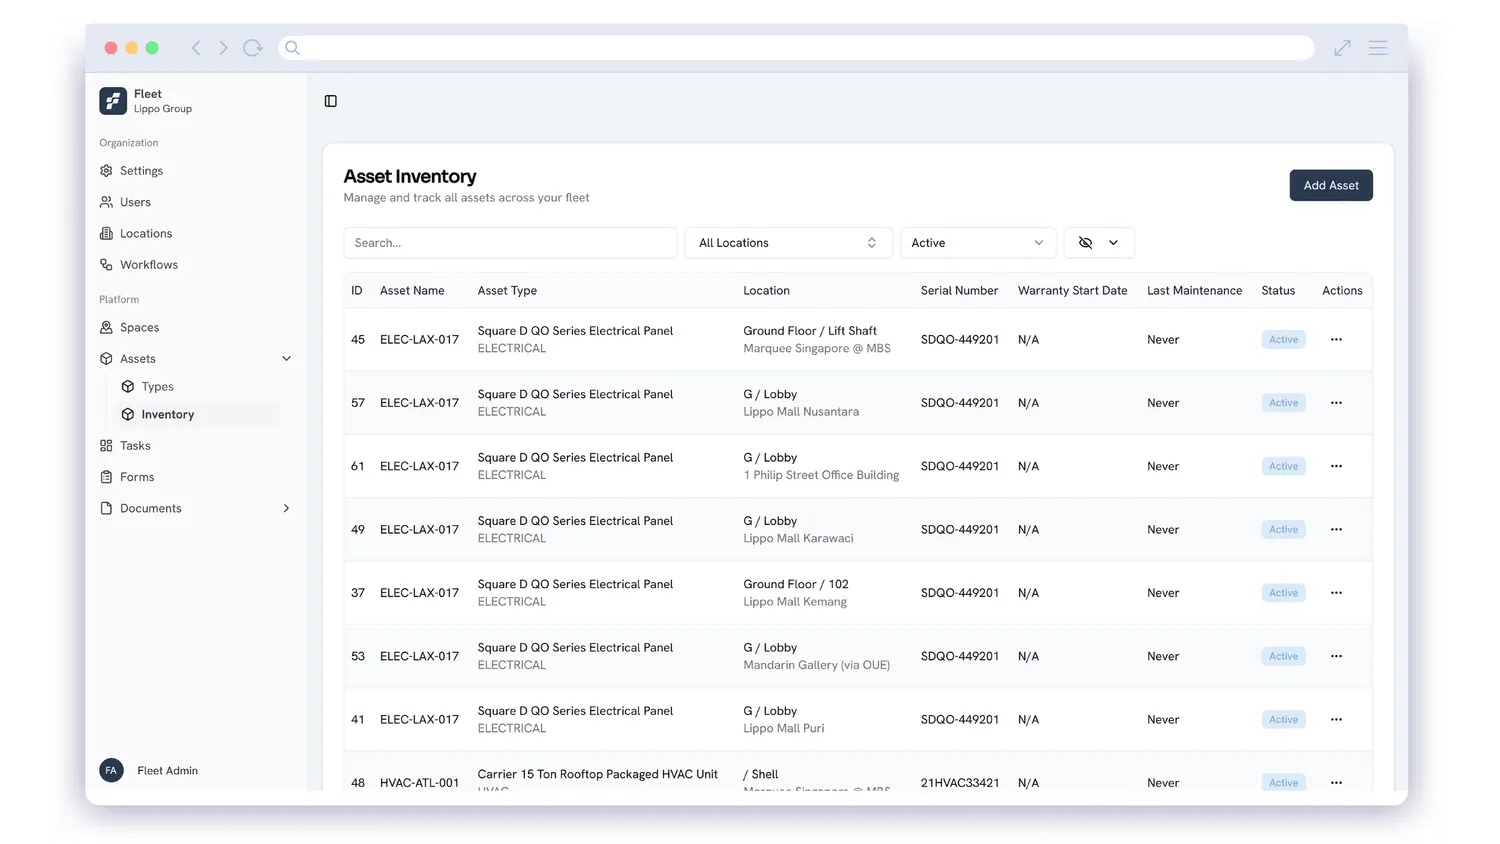Open row actions for asset ID 57
This screenshot has height=844, width=1500.
[x=1336, y=403]
